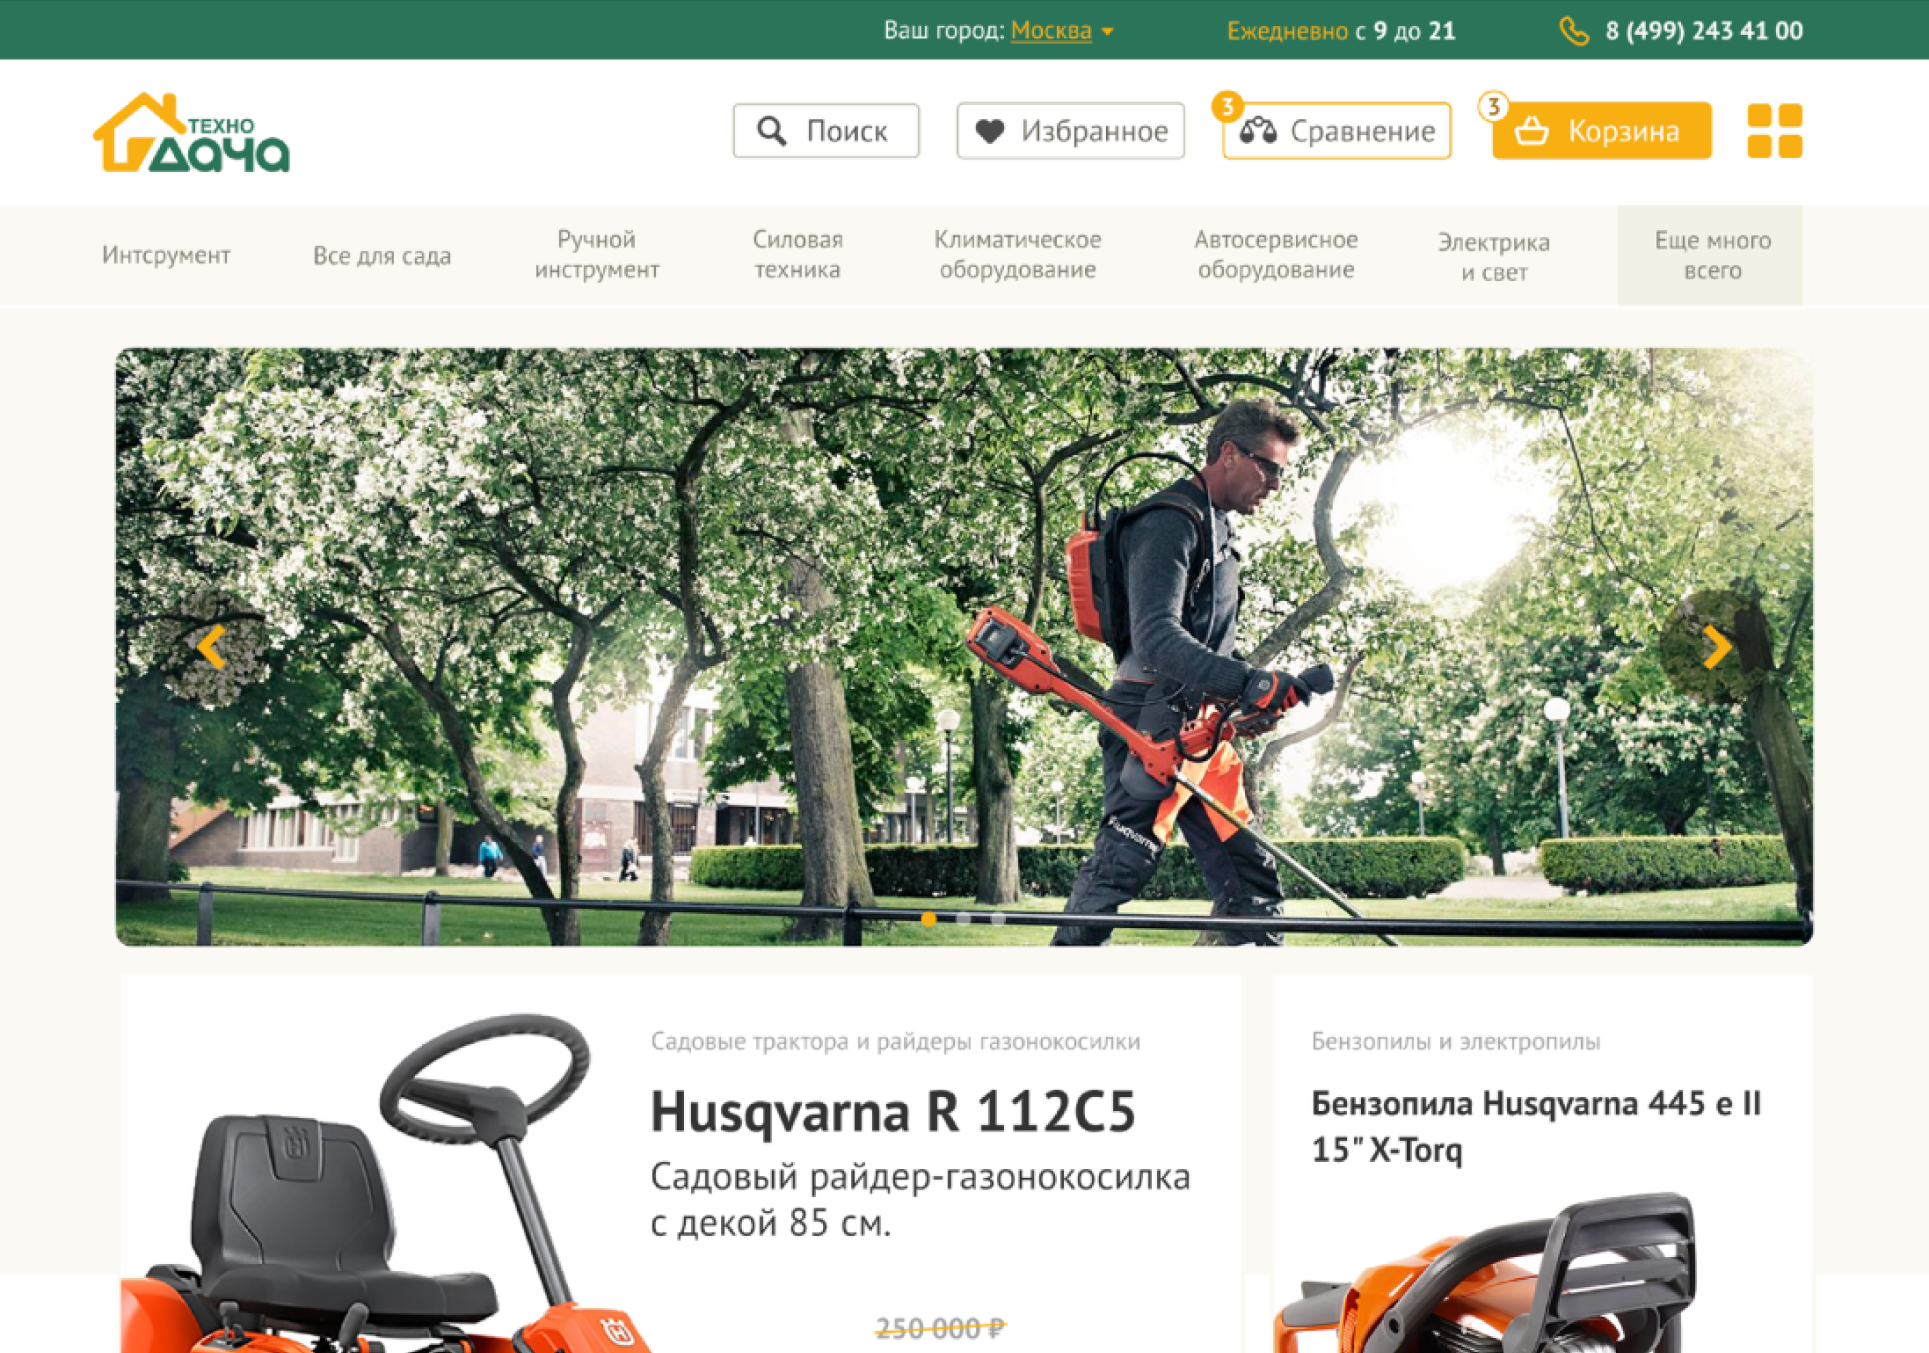Open the Сравнение comparison list
Viewport: 1929px width, 1353px height.
(x=1337, y=131)
